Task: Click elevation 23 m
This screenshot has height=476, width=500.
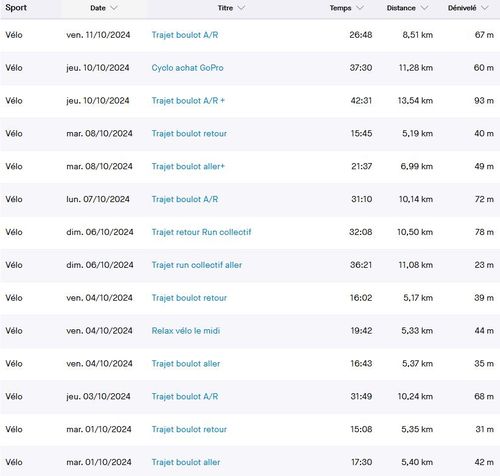Action: click(484, 265)
